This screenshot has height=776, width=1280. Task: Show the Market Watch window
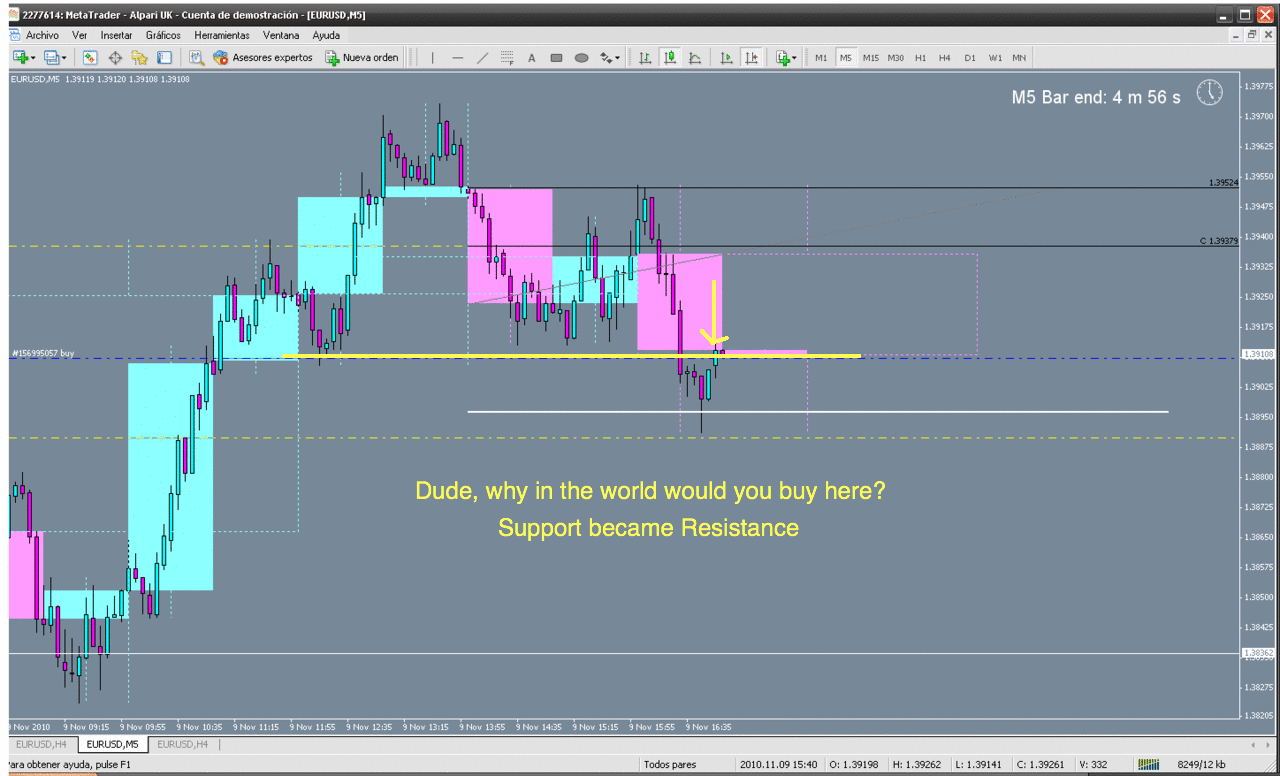pyautogui.click(x=90, y=58)
